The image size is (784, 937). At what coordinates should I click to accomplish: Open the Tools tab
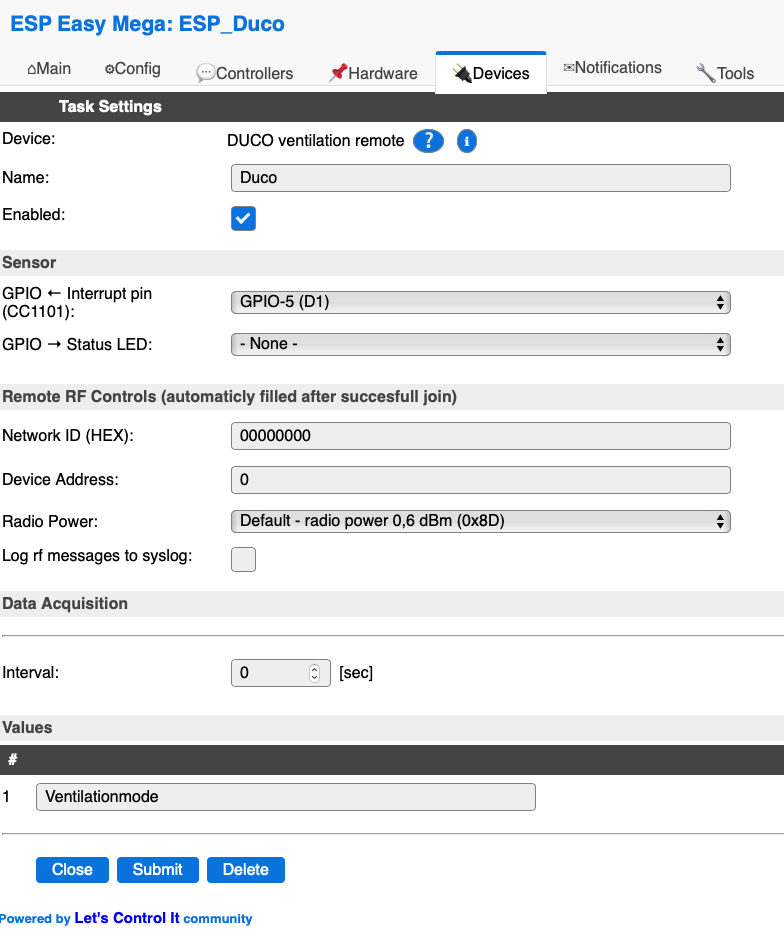click(725, 73)
